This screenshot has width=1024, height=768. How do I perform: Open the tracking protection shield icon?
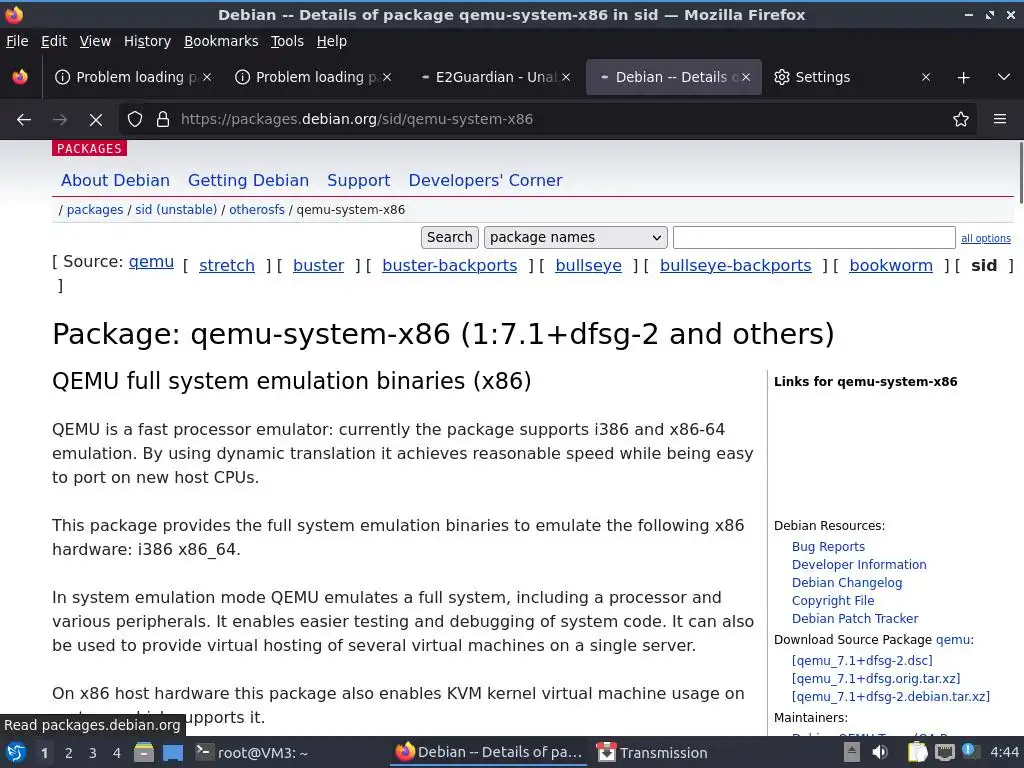[135, 120]
